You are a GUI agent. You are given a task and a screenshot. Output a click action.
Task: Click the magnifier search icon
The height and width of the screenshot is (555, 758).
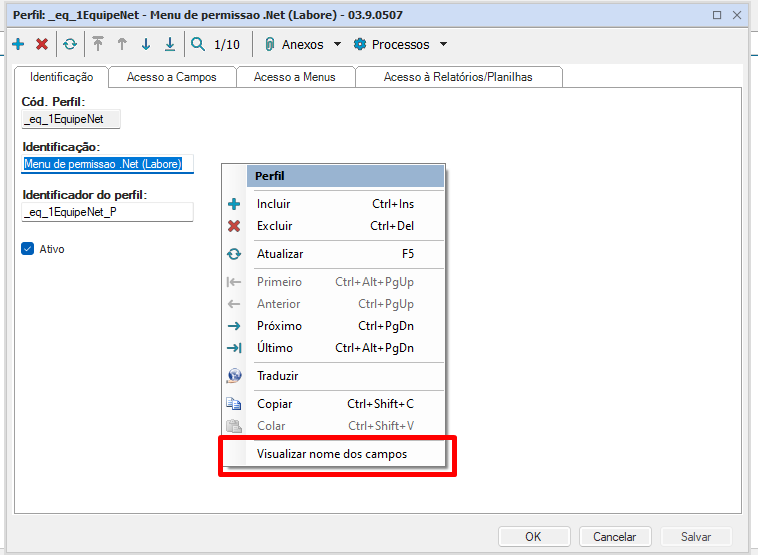(198, 44)
